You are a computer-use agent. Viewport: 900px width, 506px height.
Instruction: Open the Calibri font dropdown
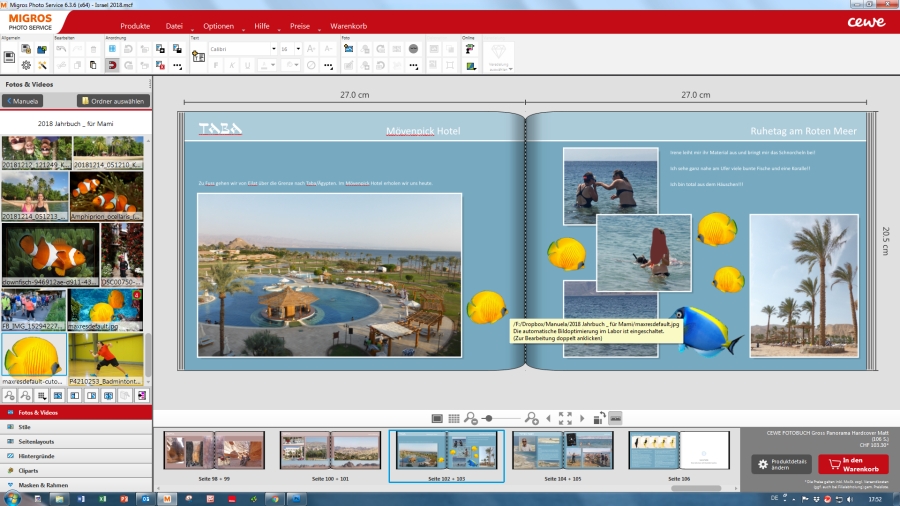pyautogui.click(x=243, y=48)
